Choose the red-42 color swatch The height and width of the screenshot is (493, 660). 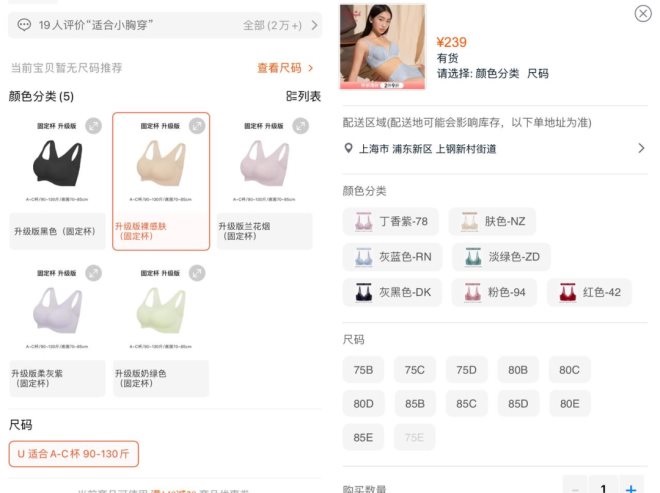(x=590, y=292)
